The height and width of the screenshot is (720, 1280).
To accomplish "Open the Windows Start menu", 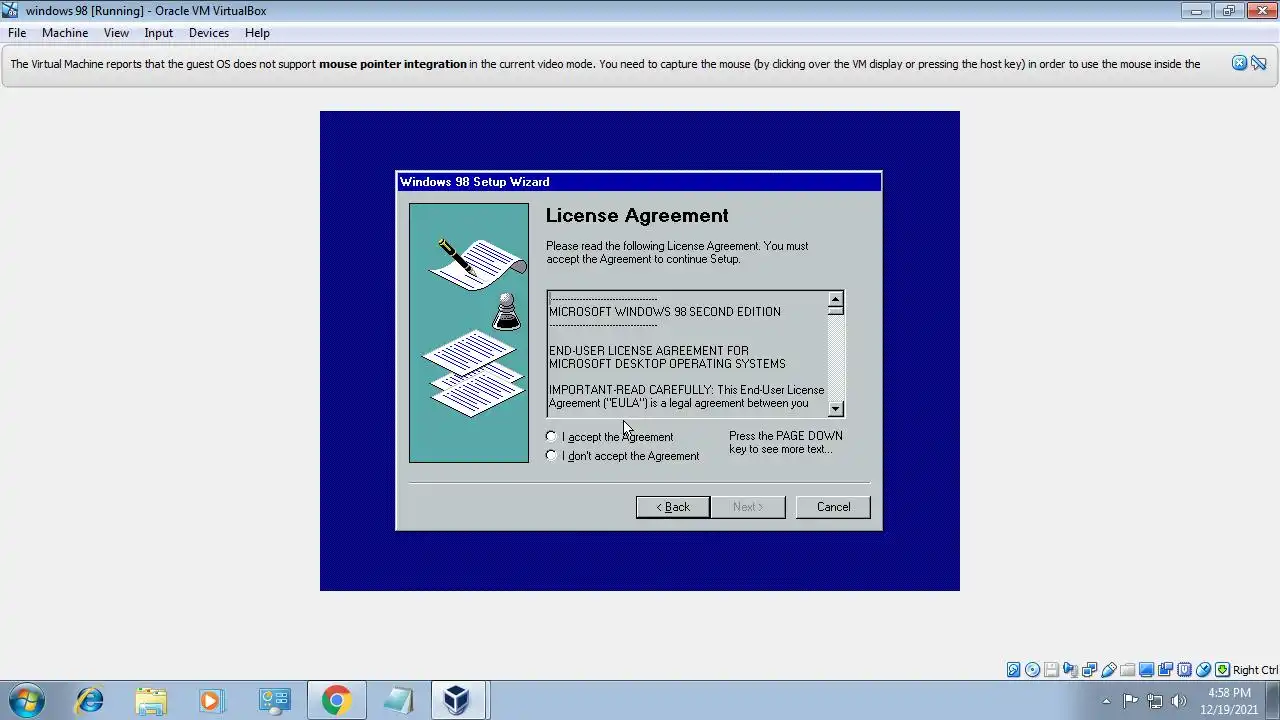I will [x=26, y=700].
